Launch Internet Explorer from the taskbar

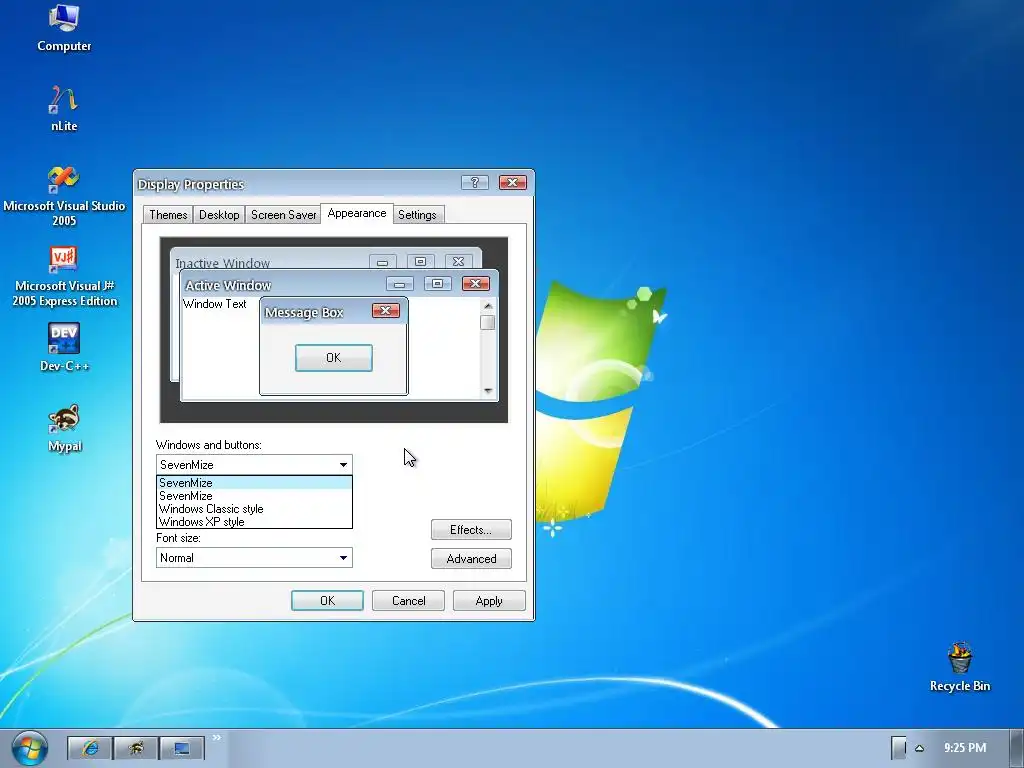pos(89,748)
